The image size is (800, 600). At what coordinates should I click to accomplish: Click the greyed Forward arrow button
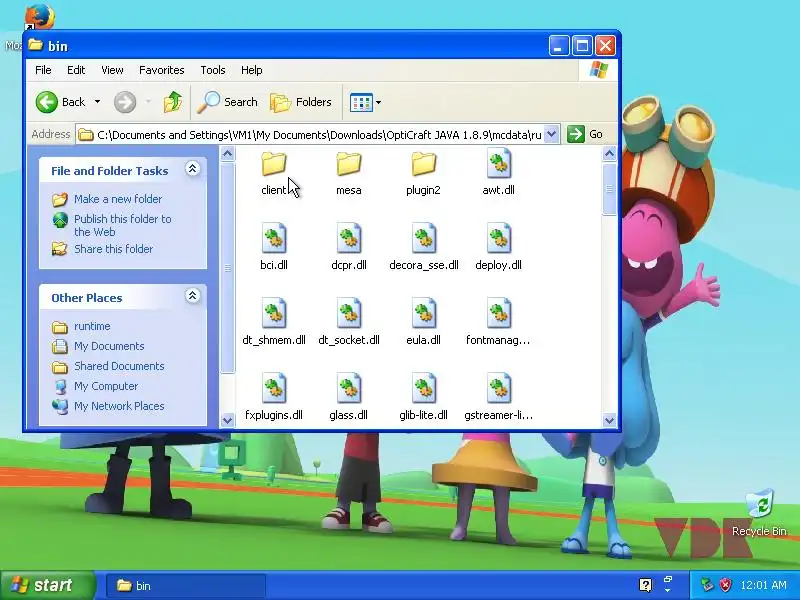click(x=125, y=102)
